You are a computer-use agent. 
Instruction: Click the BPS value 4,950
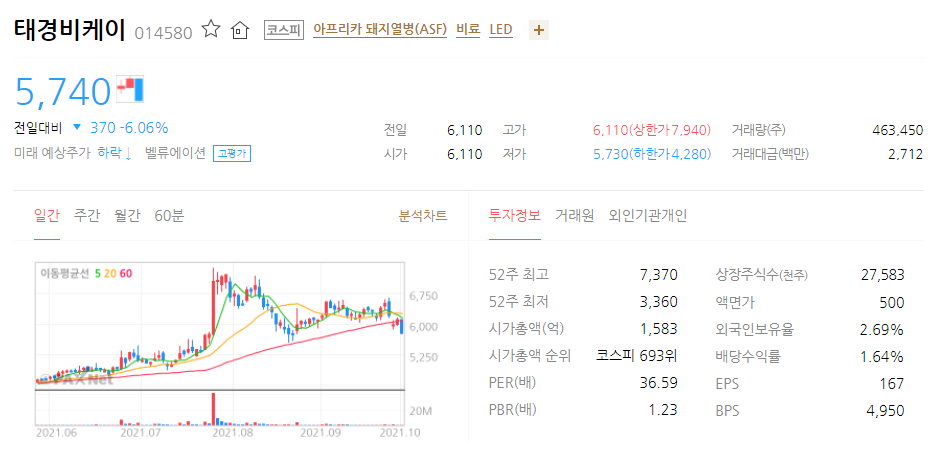[885, 410]
